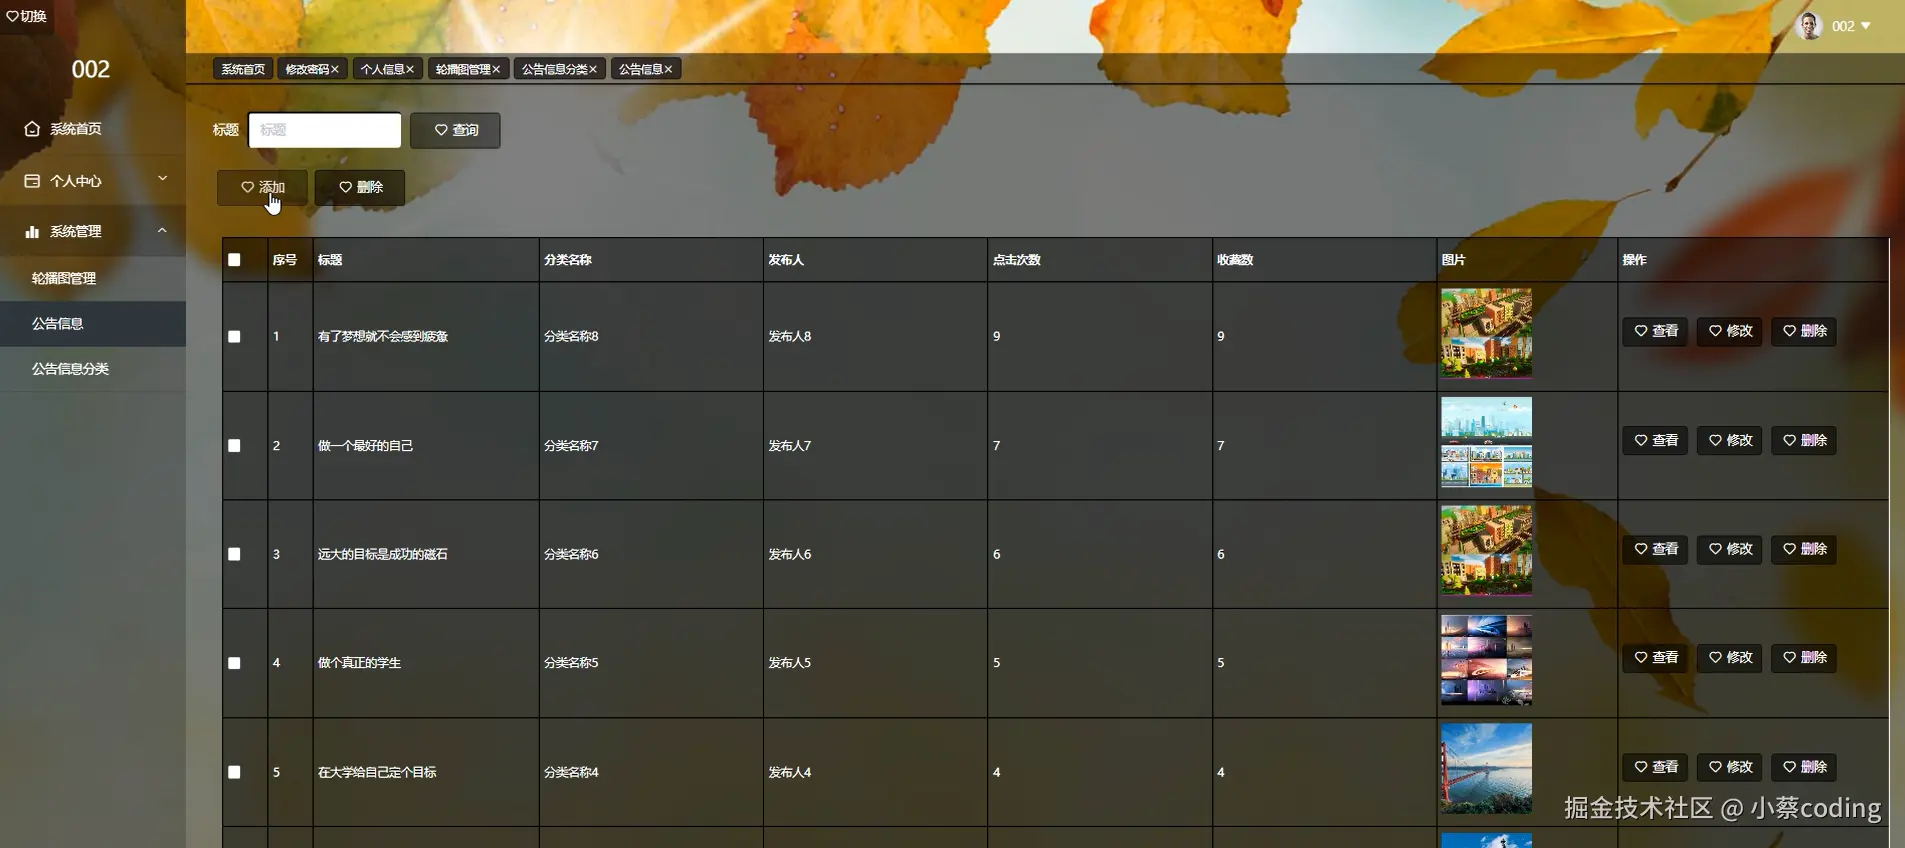Click 查看 for row 4
1905x848 pixels.
point(1655,658)
